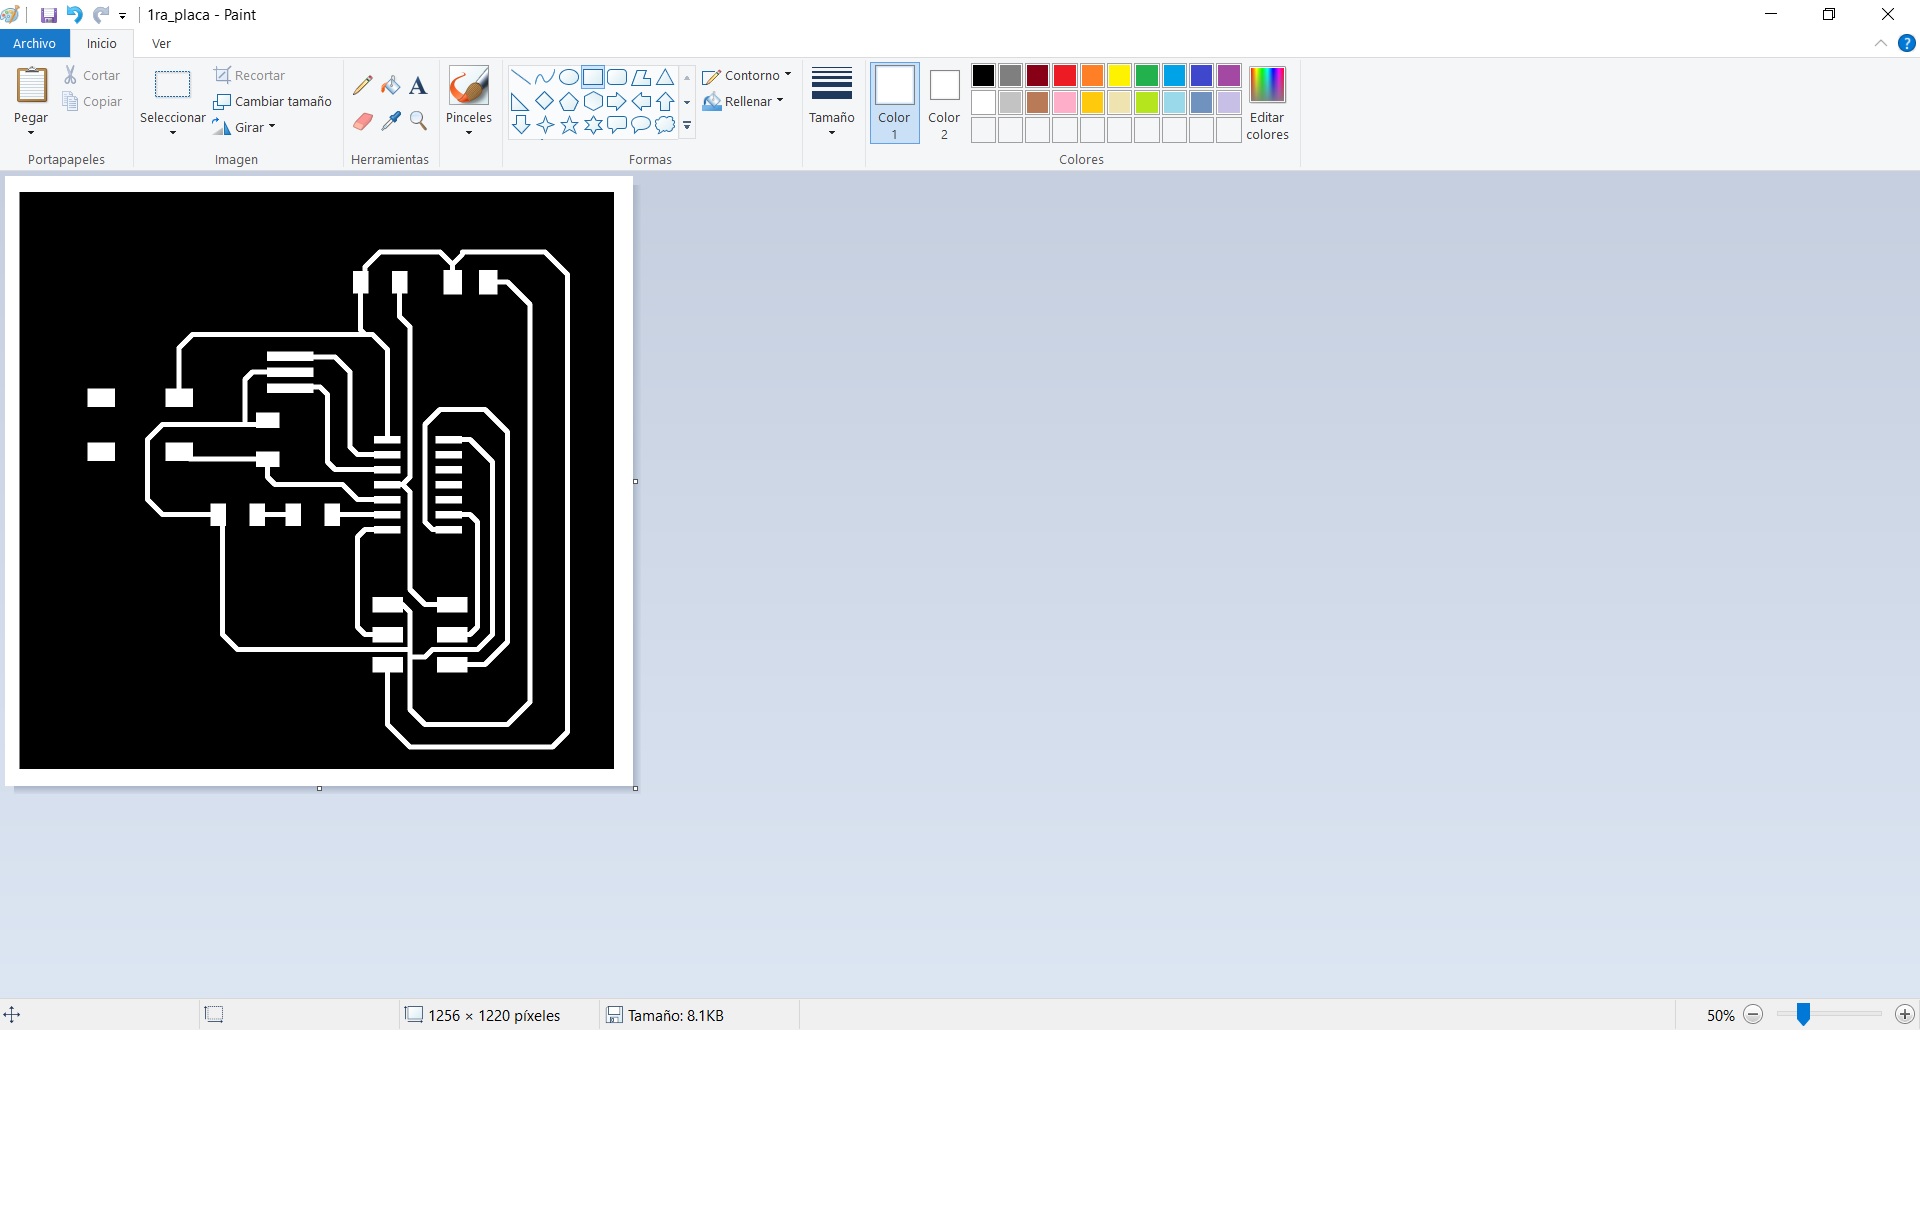This screenshot has width=1920, height=1220.
Task: Select the Text tool
Action: tap(418, 86)
